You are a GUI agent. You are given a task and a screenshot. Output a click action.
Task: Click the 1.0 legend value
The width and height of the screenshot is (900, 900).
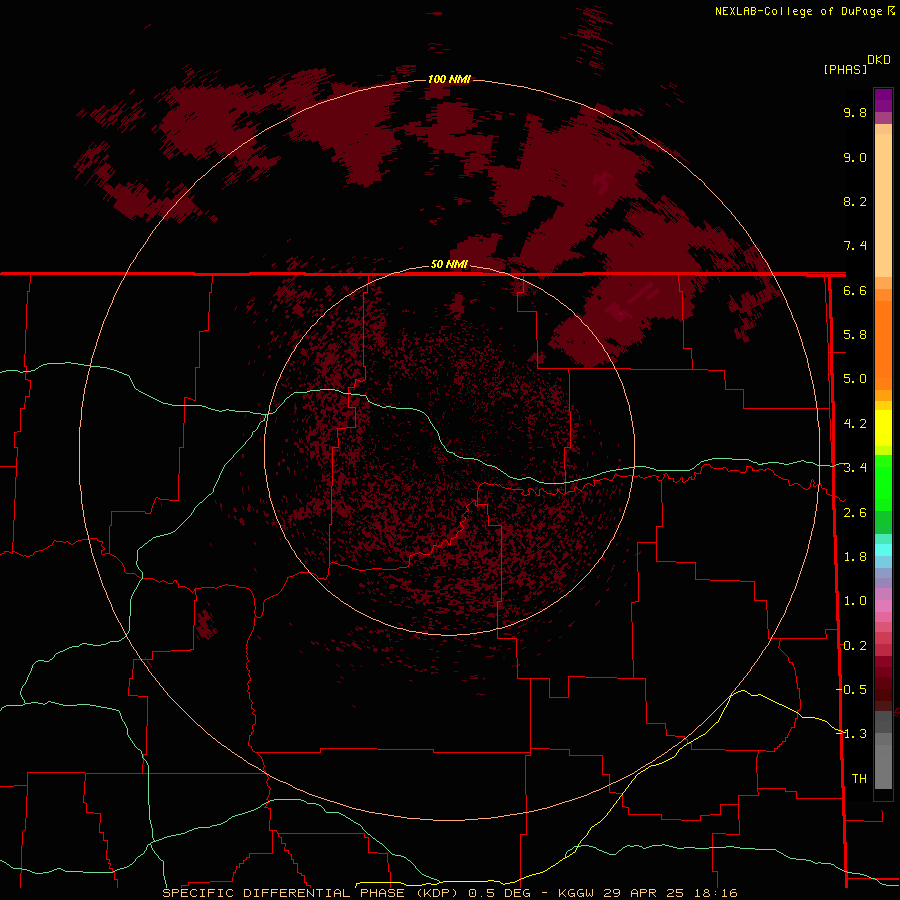pos(855,601)
